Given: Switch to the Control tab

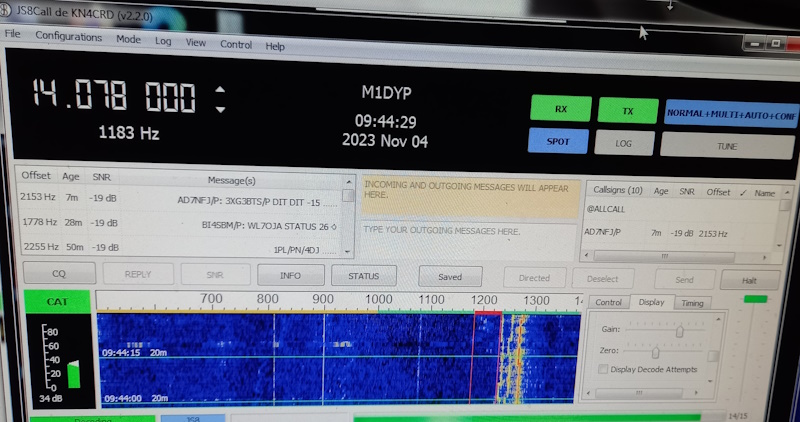Looking at the screenshot, I should point(609,302).
